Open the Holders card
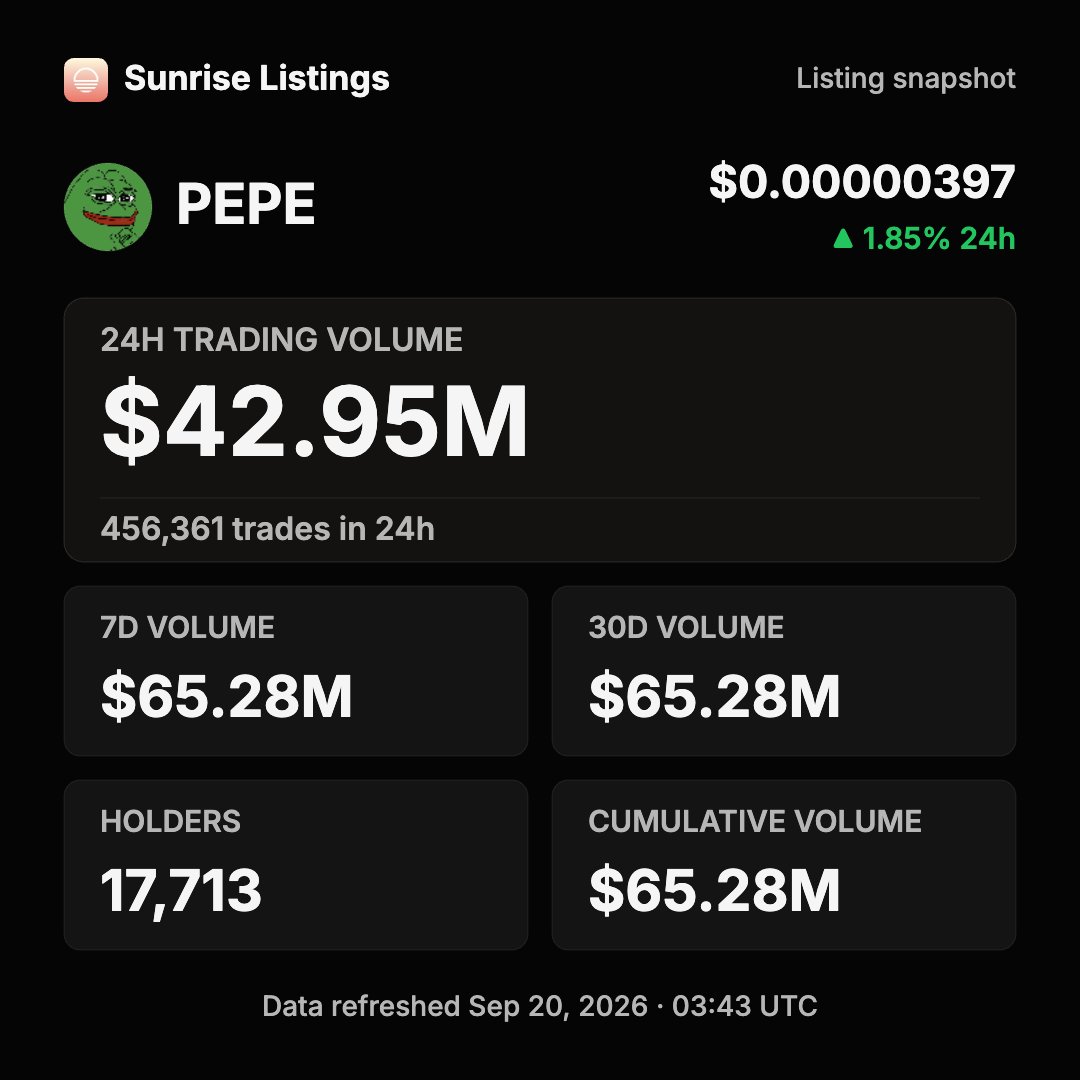Screen dimensions: 1080x1080 [x=296, y=865]
